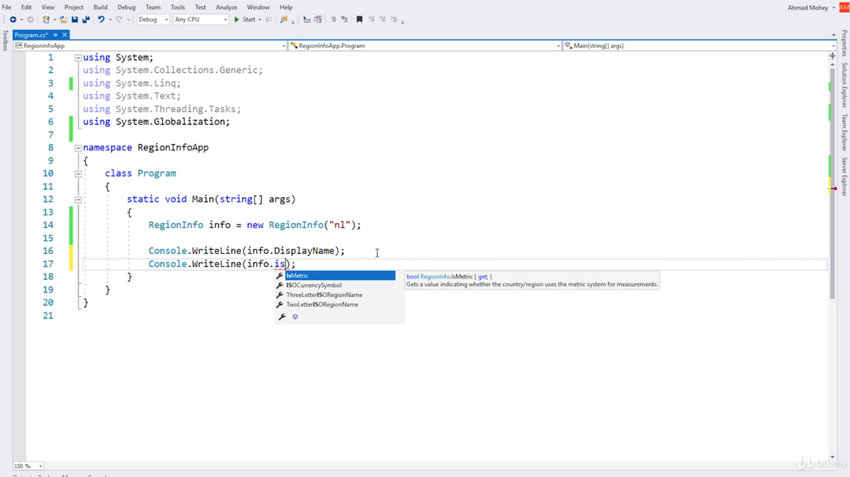Open the Solution Explorer side tab
The image size is (850, 477).
[844, 85]
